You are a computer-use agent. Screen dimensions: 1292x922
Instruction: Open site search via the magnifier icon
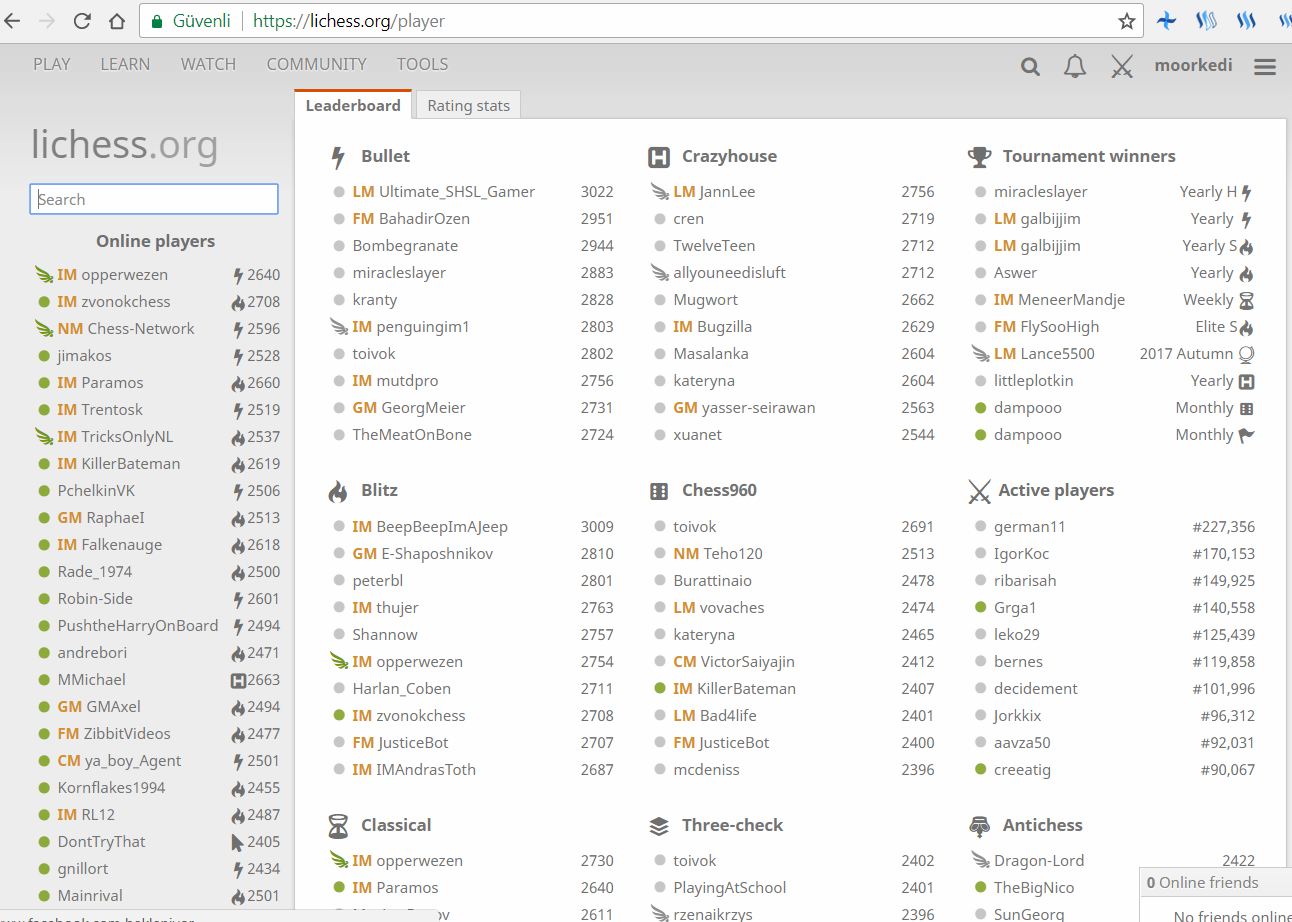click(x=1030, y=67)
